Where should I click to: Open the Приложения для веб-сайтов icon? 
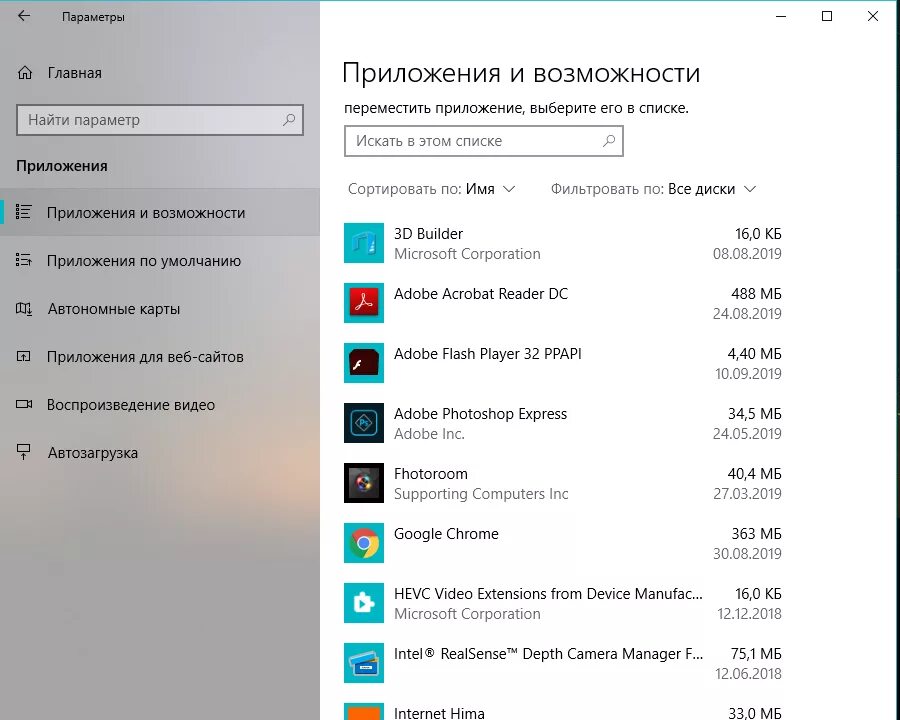tap(24, 357)
